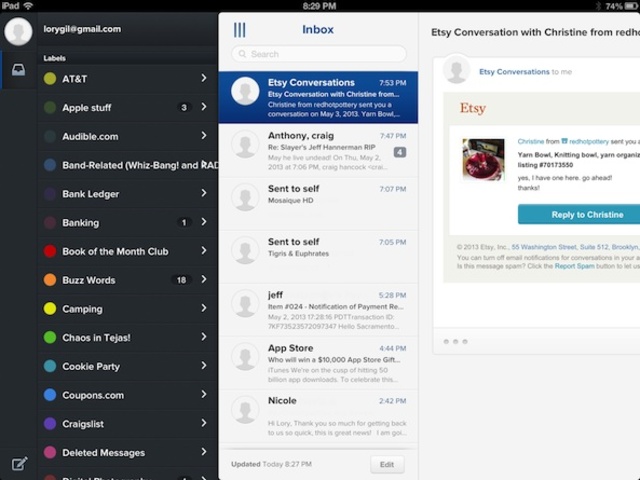Image resolution: width=640 pixels, height=480 pixels.
Task: Tap the Edit button below message list
Action: coord(387,464)
